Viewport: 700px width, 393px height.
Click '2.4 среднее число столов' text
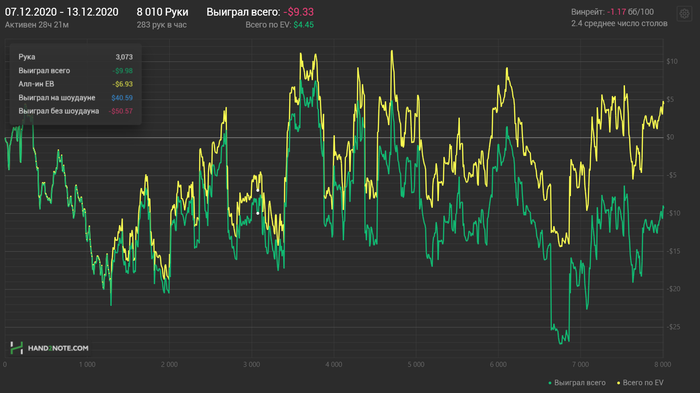point(619,23)
